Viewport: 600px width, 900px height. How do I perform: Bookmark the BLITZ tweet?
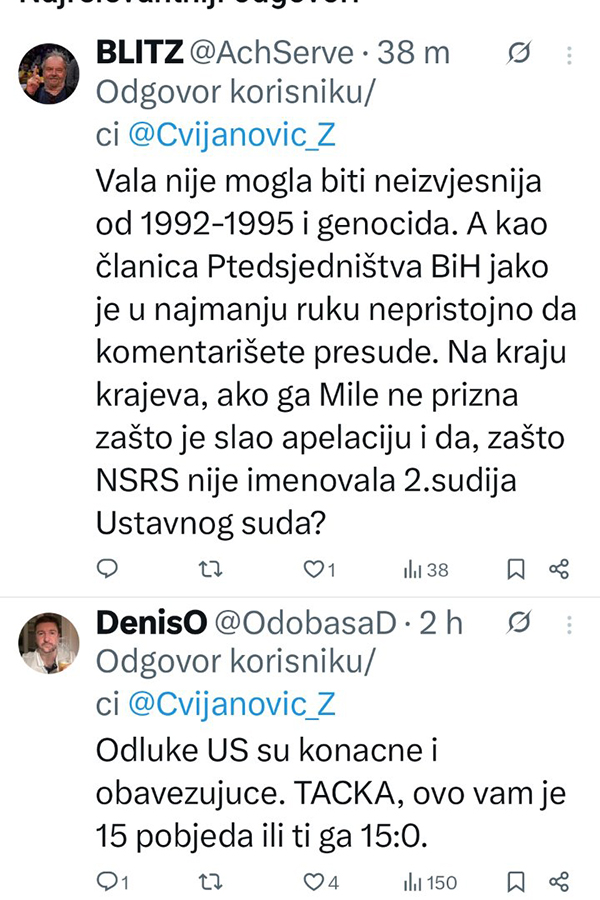516,569
